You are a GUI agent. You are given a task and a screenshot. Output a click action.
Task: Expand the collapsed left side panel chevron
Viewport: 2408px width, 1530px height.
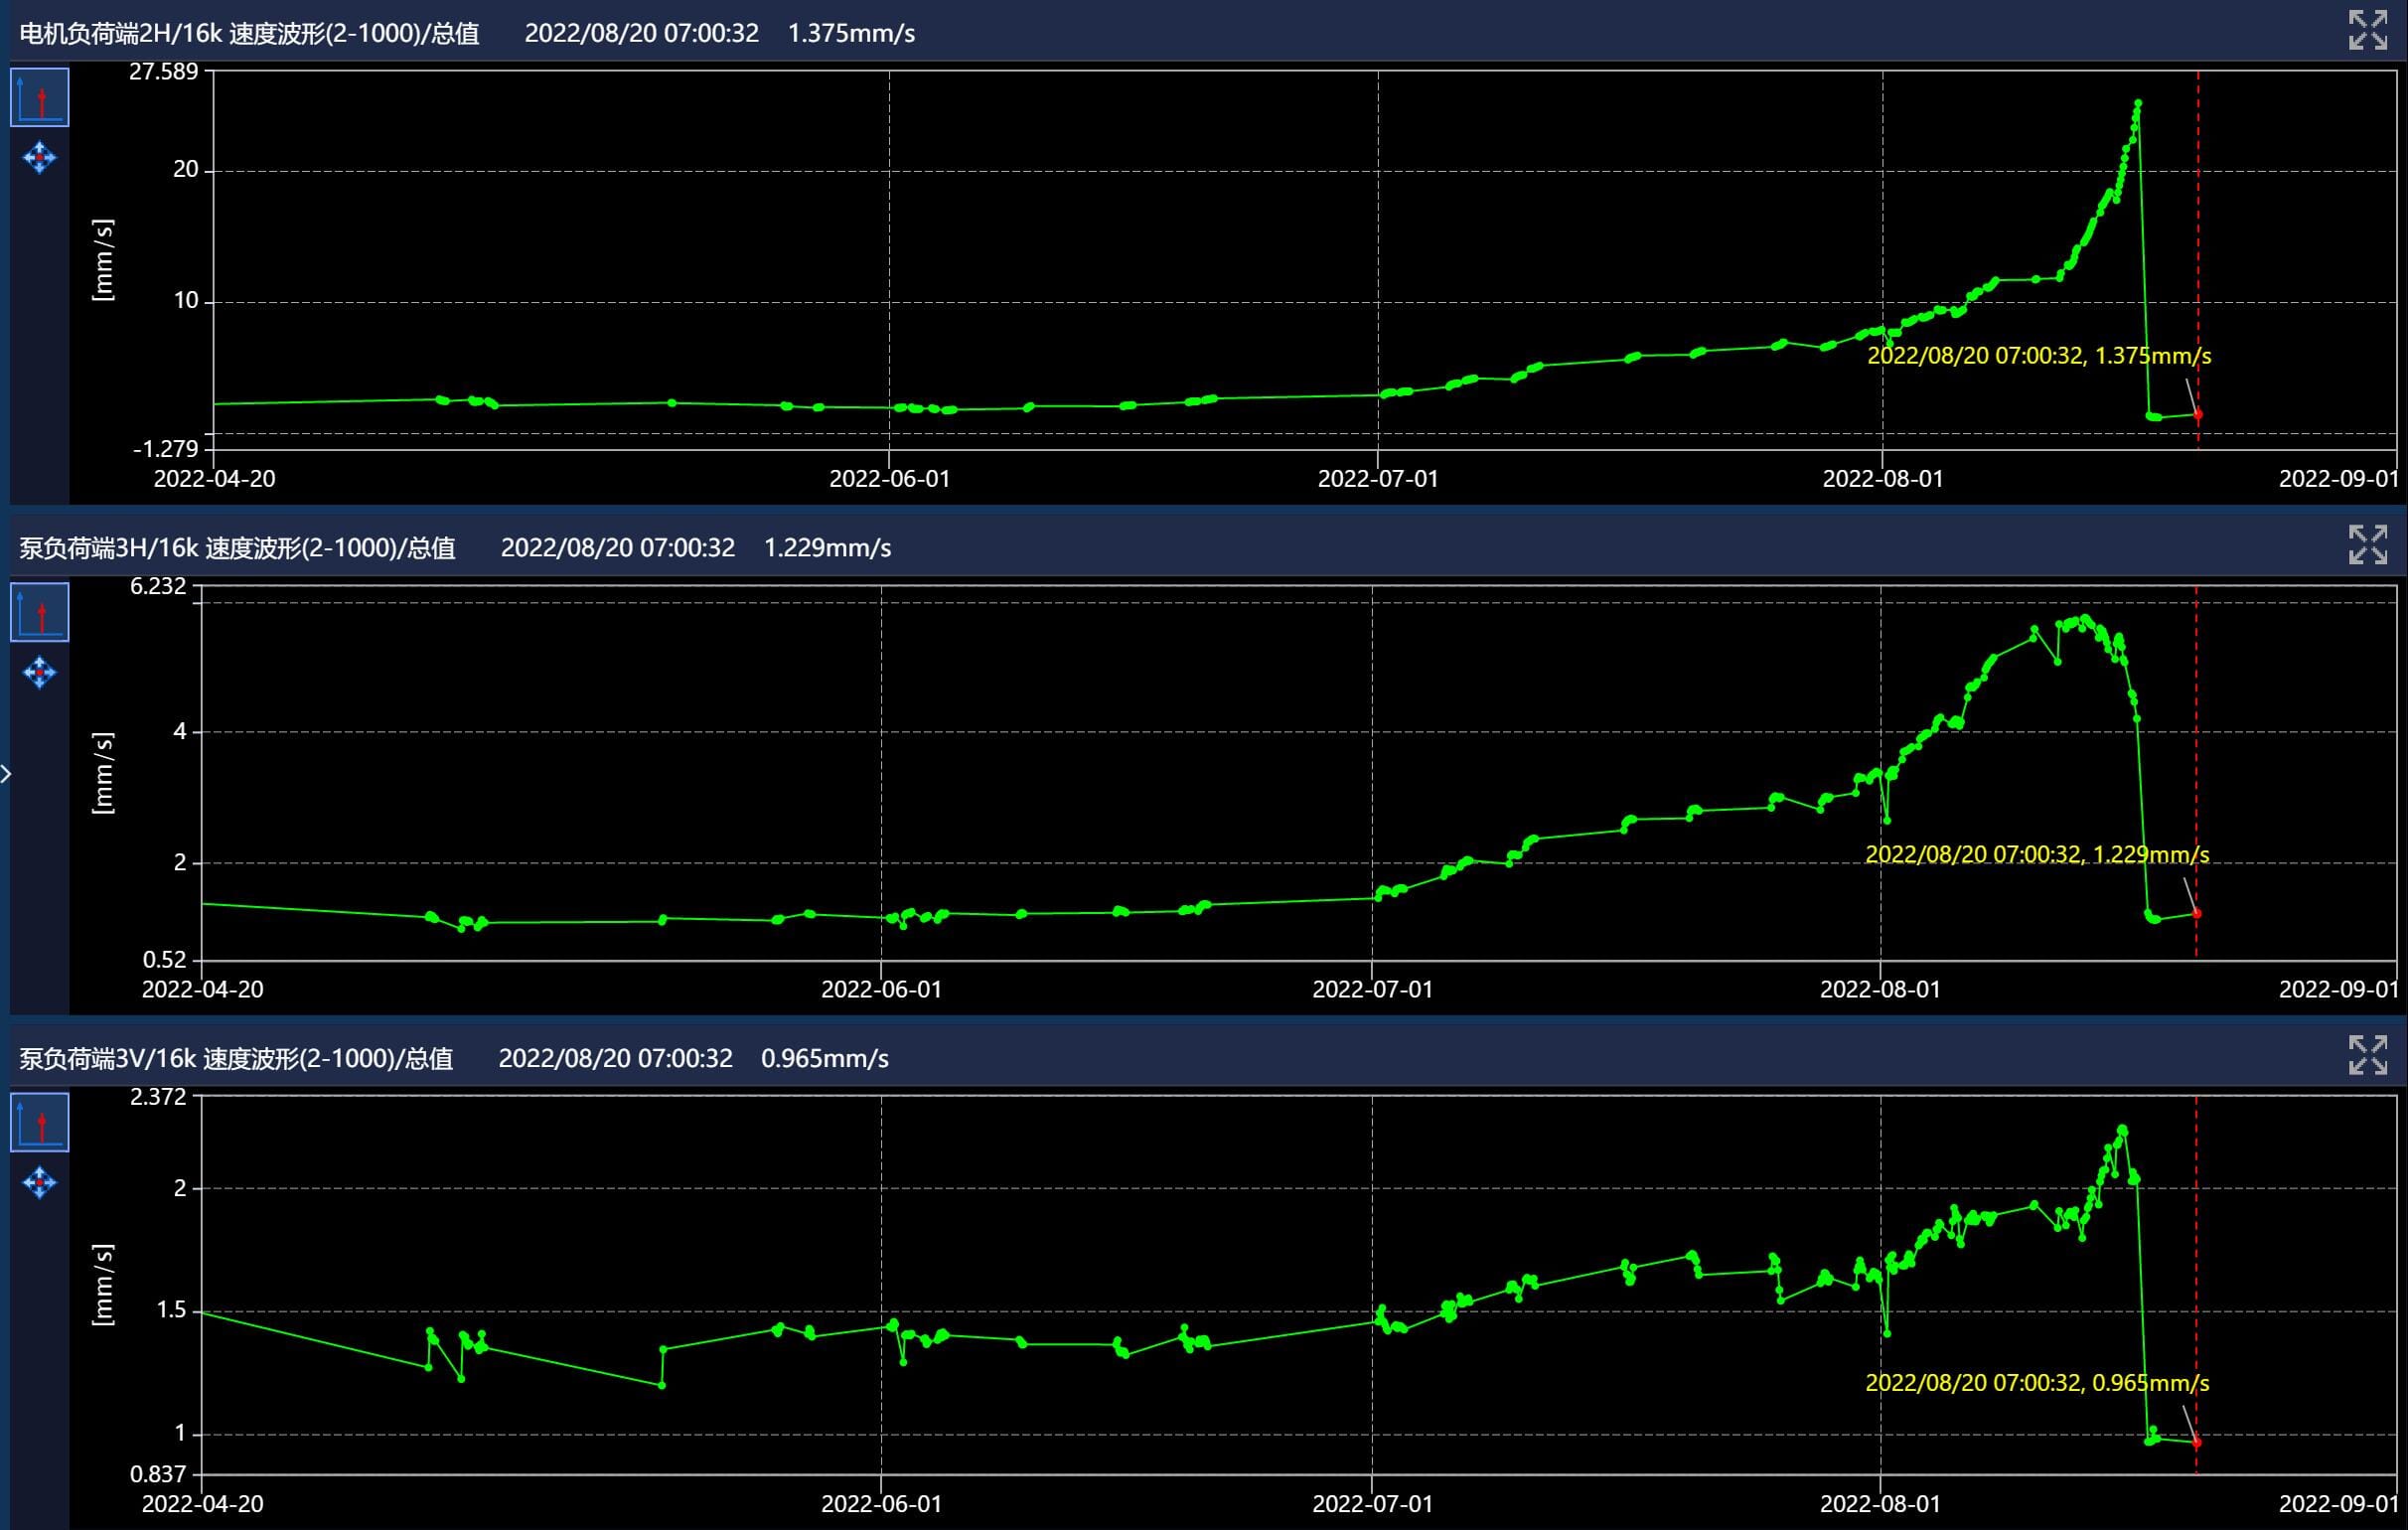pyautogui.click(x=6, y=773)
